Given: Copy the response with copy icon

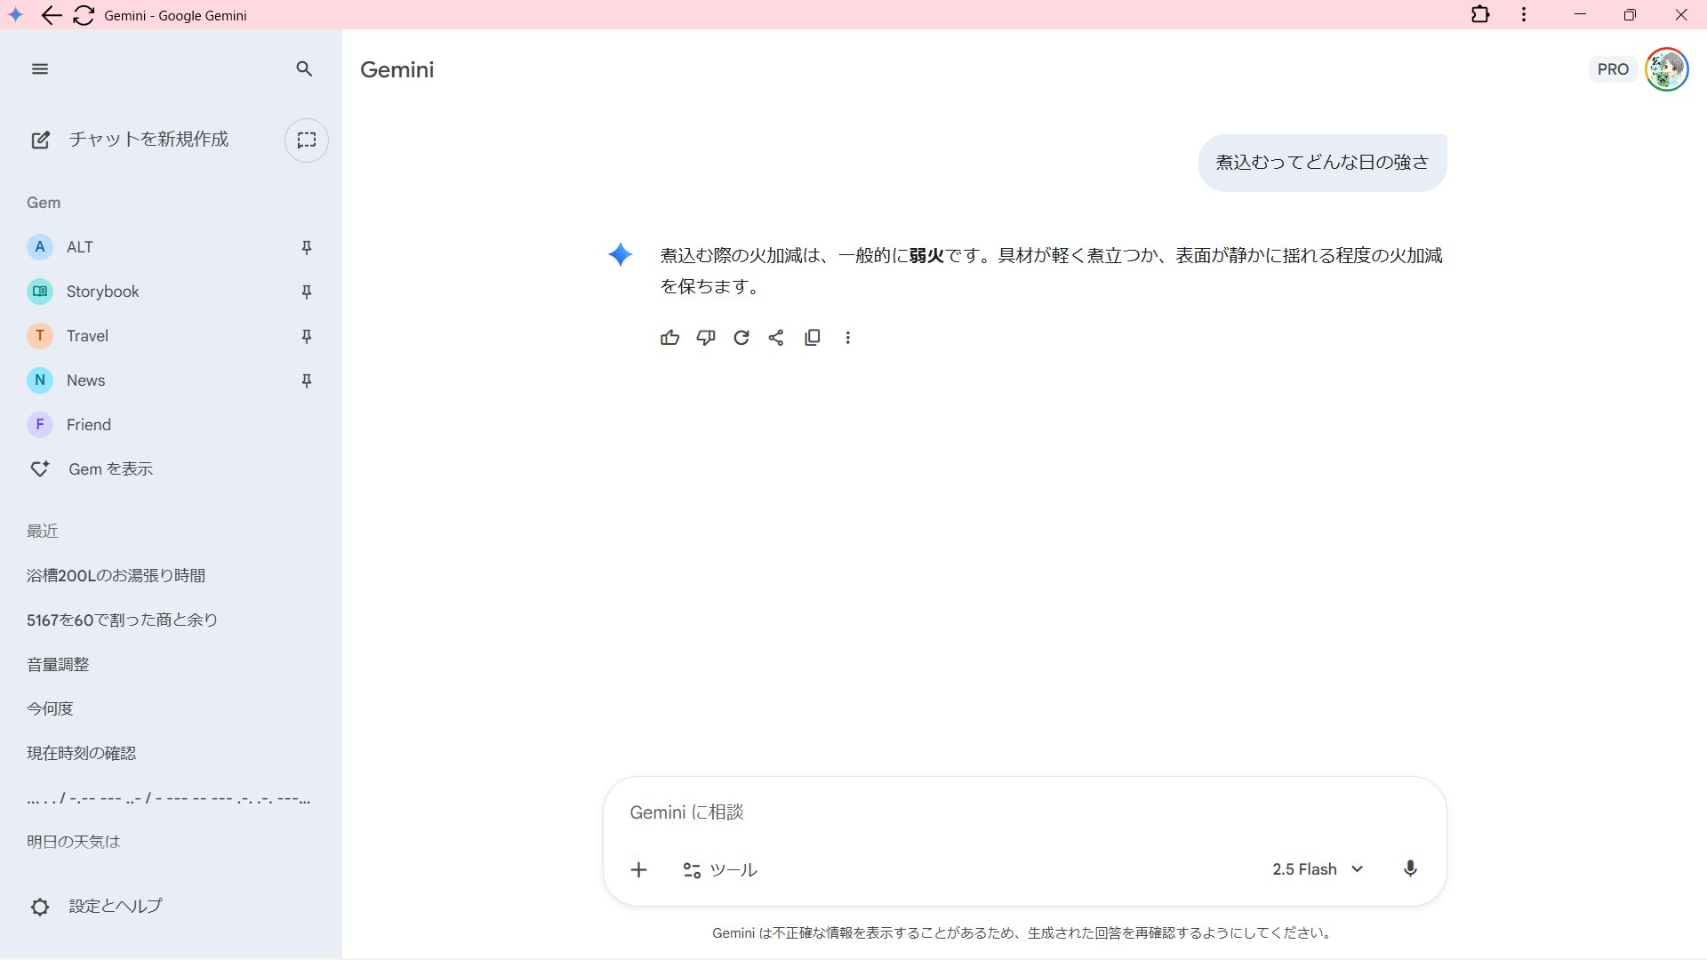Looking at the screenshot, I should tap(812, 338).
